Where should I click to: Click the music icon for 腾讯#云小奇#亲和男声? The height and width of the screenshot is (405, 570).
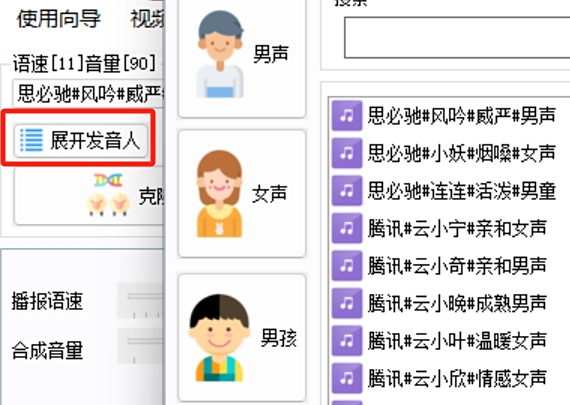point(347,265)
